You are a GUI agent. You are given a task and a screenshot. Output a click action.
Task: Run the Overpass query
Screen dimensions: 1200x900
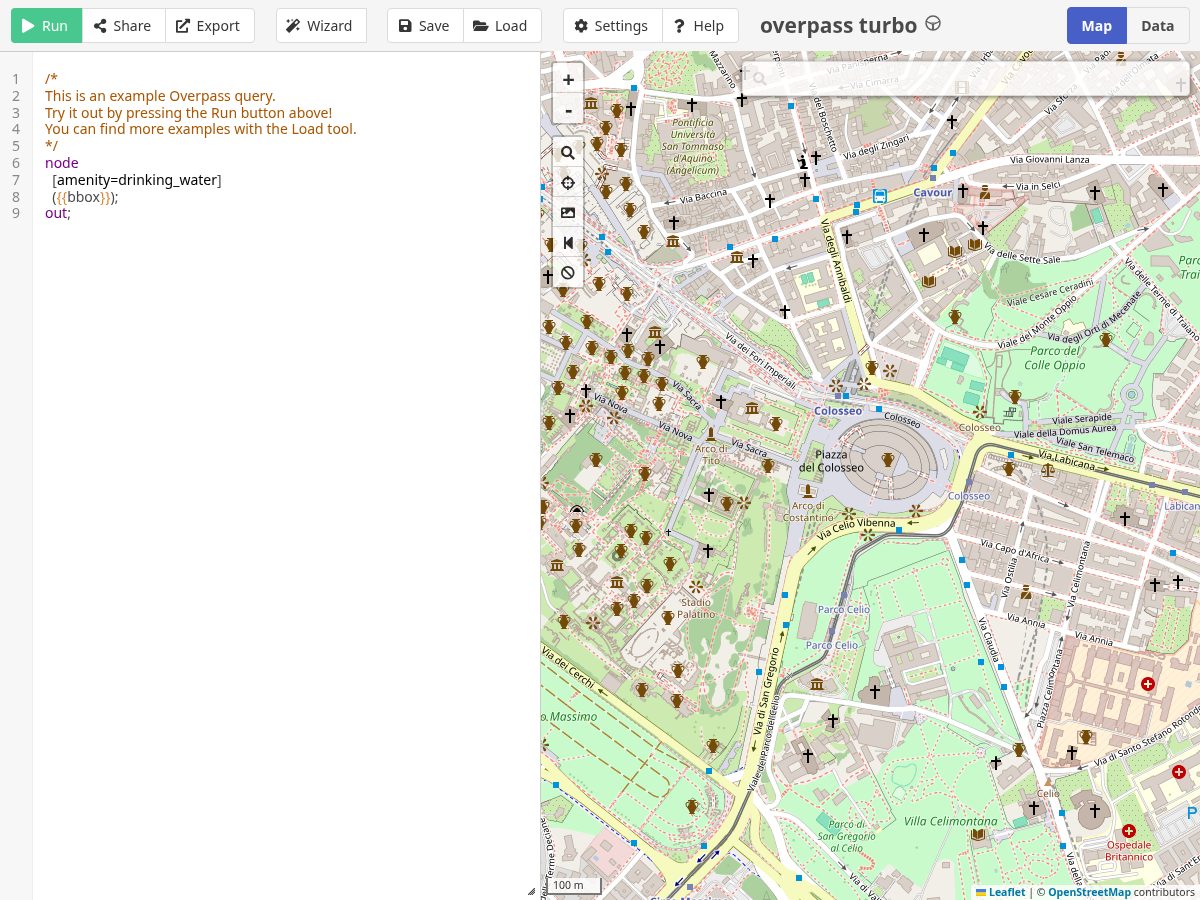tap(46, 26)
